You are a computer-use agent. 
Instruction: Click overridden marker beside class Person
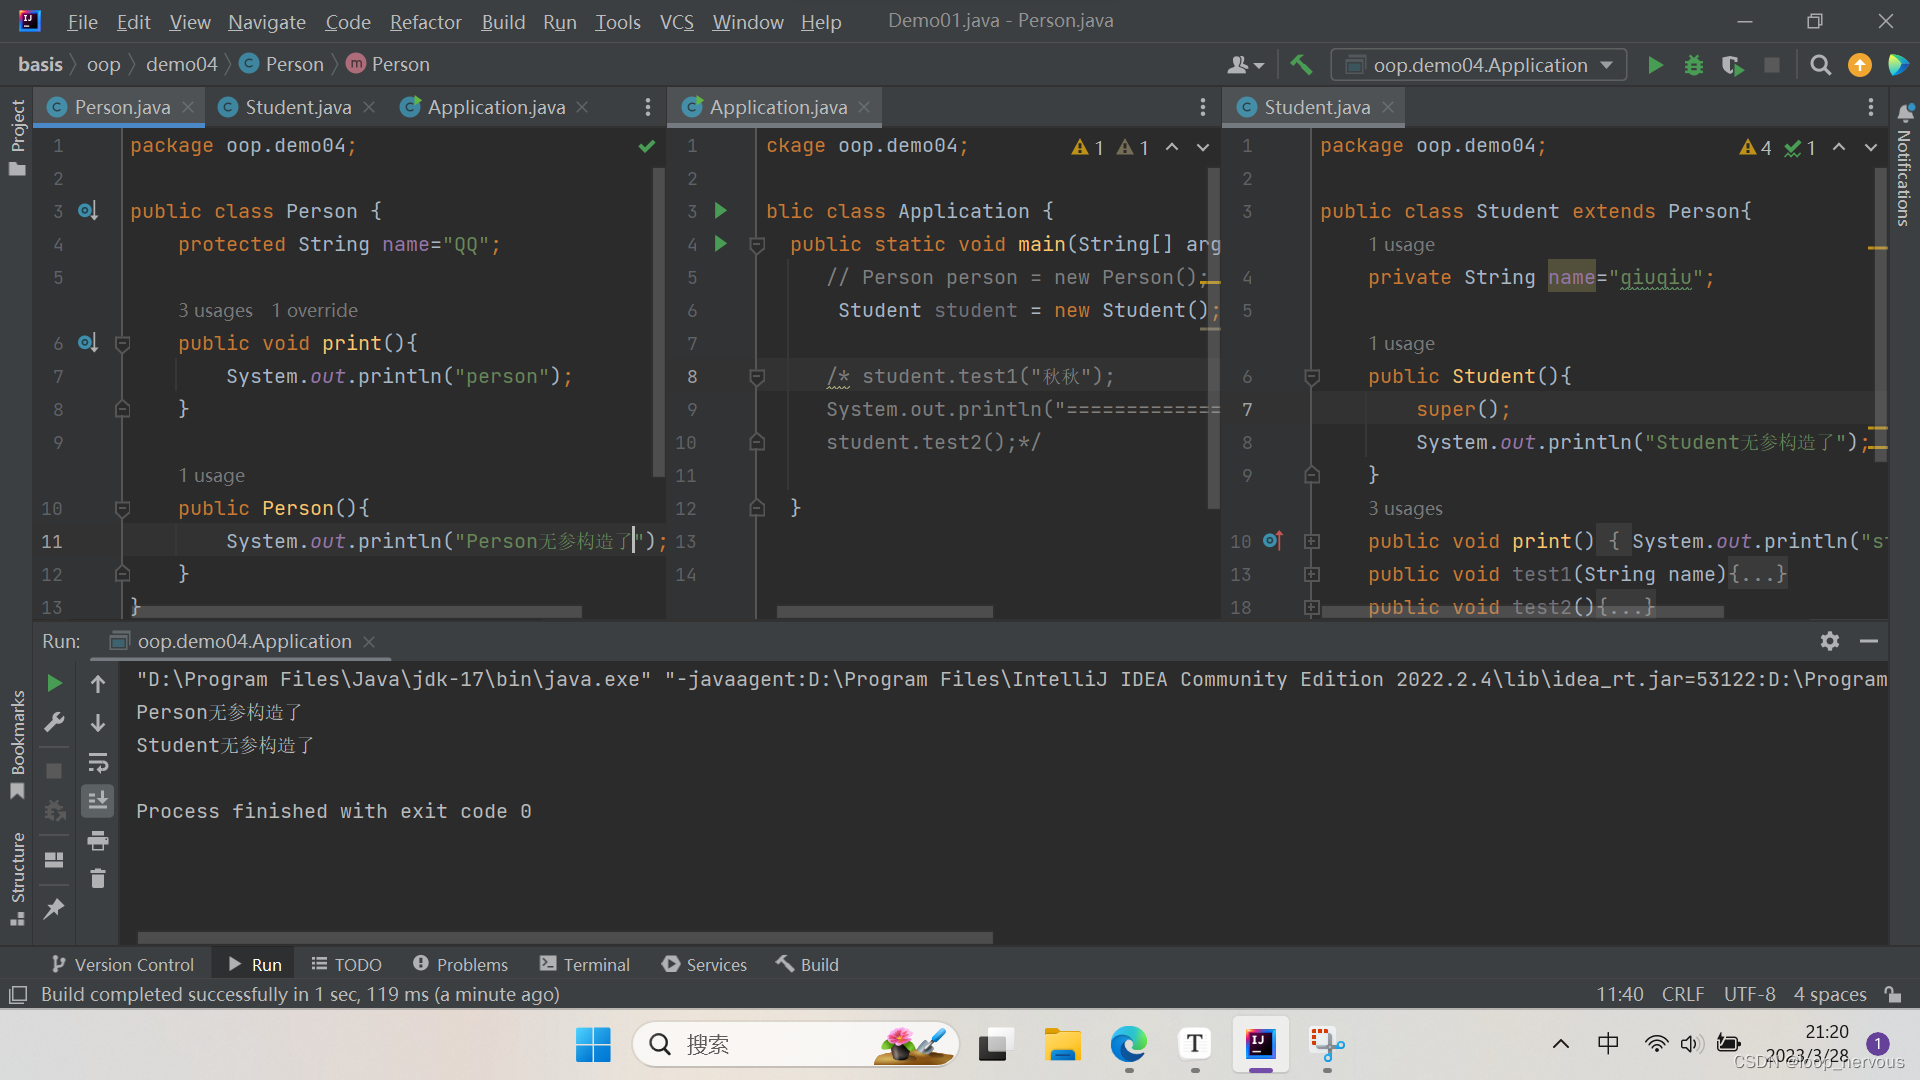pyautogui.click(x=88, y=211)
